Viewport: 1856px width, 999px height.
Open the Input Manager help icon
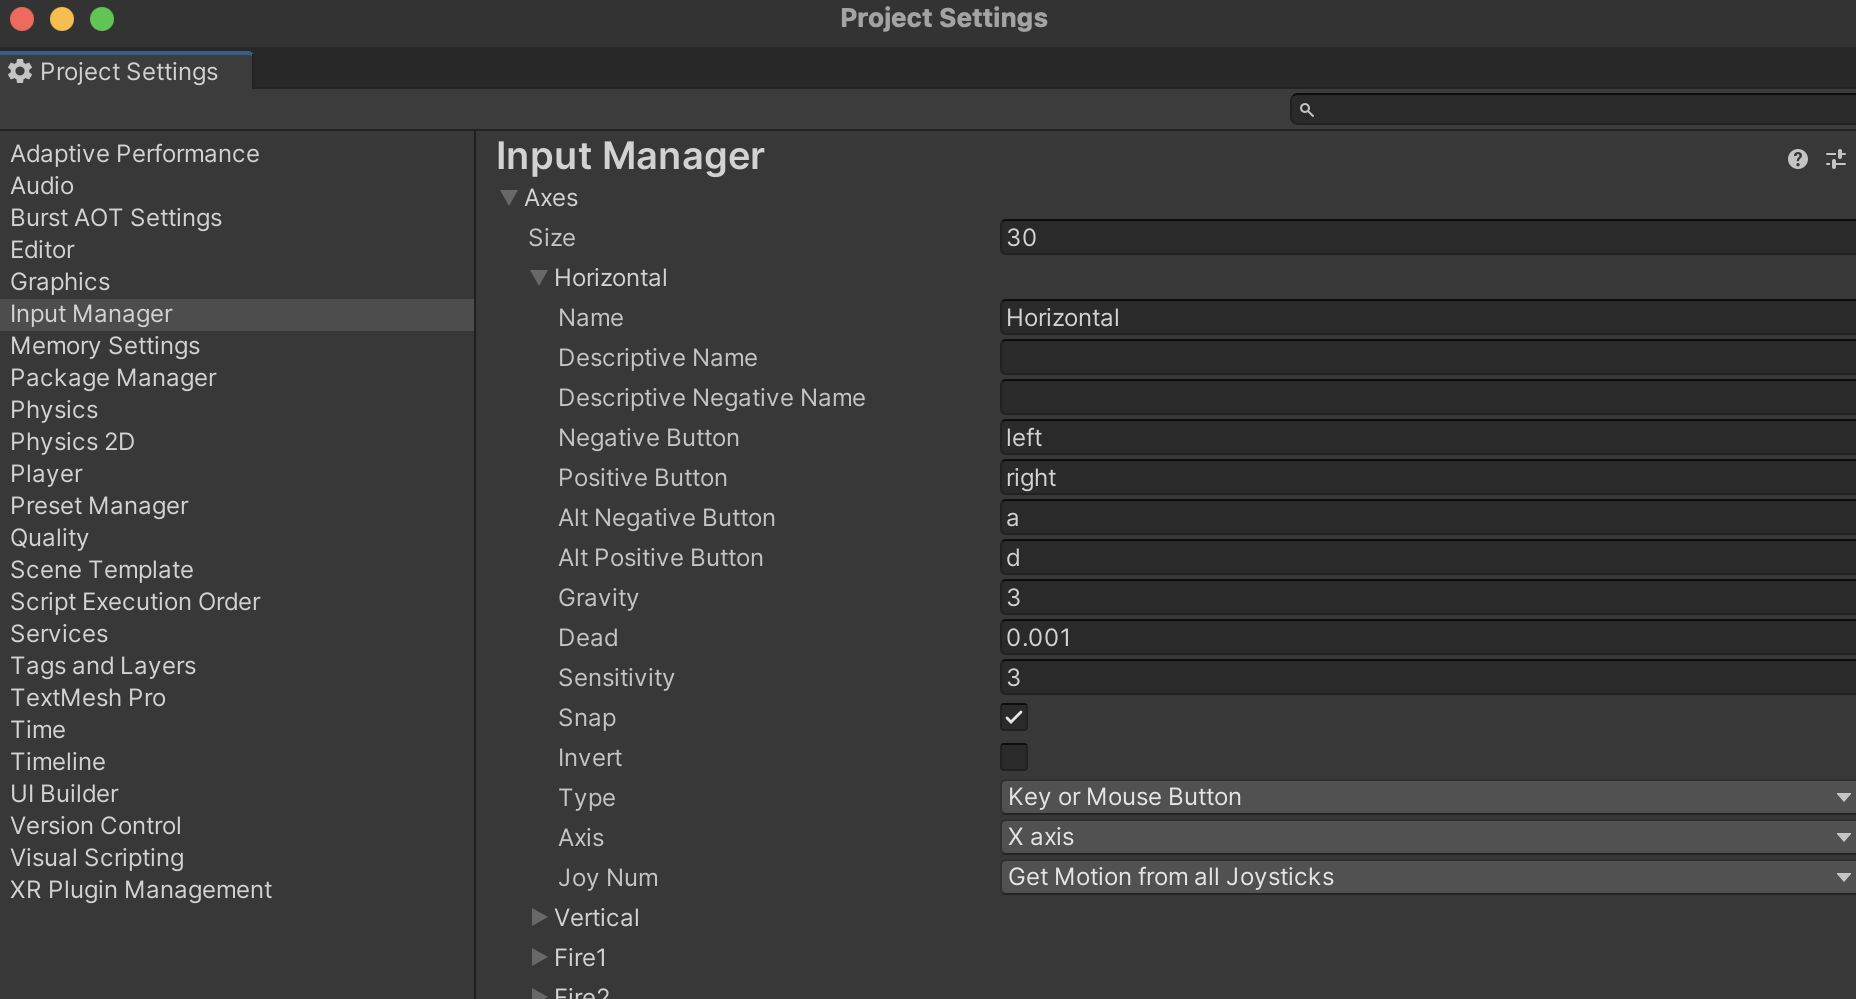click(1797, 159)
